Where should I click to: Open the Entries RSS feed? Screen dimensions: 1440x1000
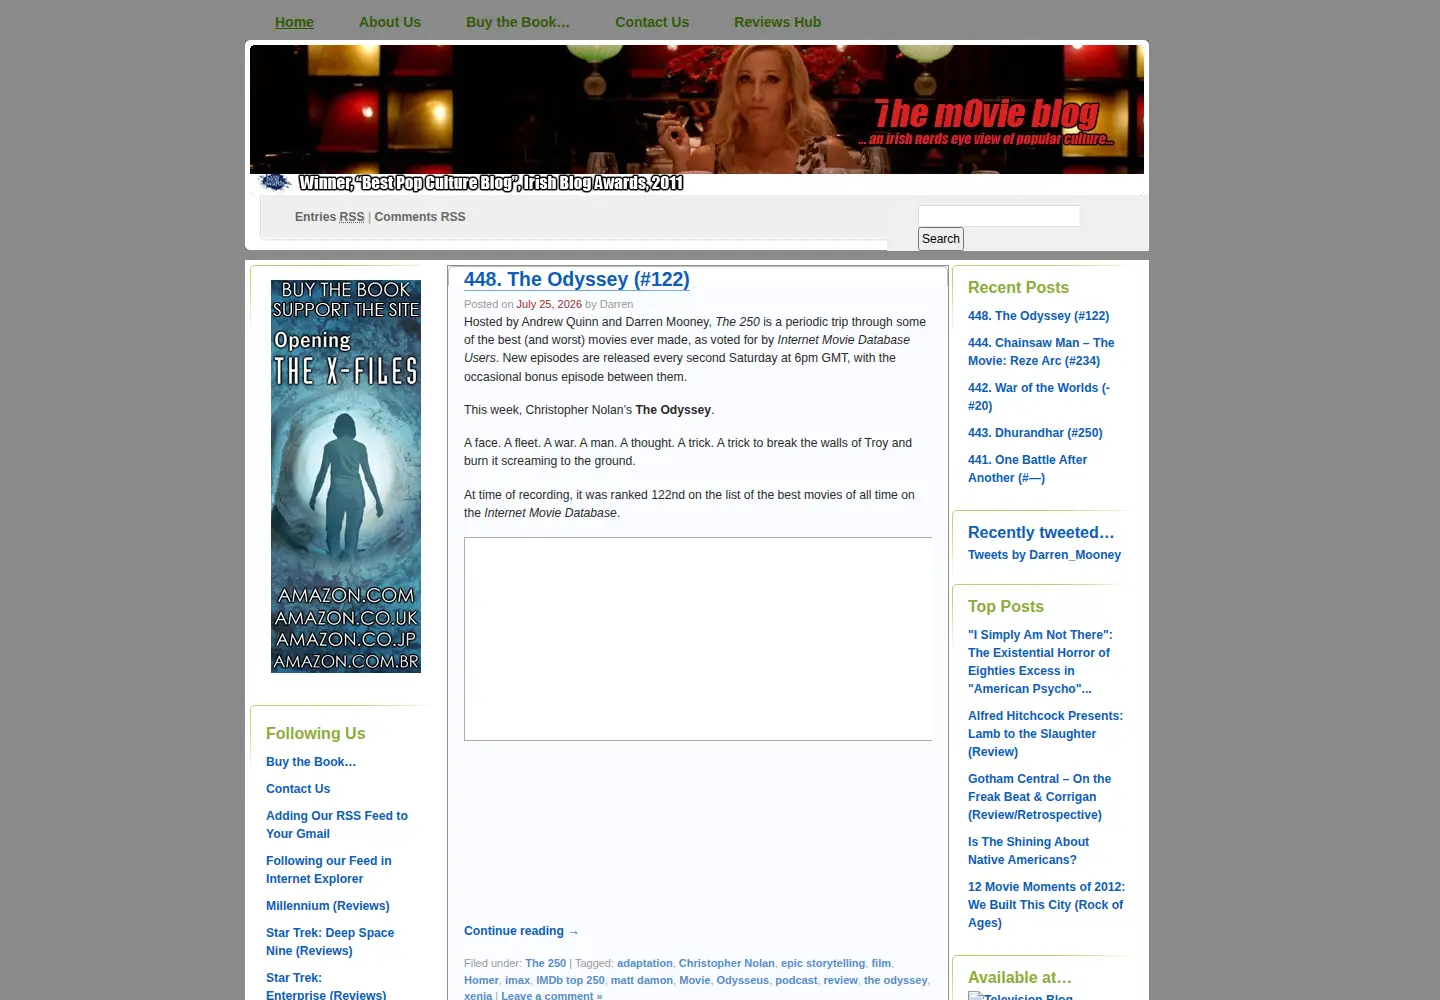pos(330,217)
